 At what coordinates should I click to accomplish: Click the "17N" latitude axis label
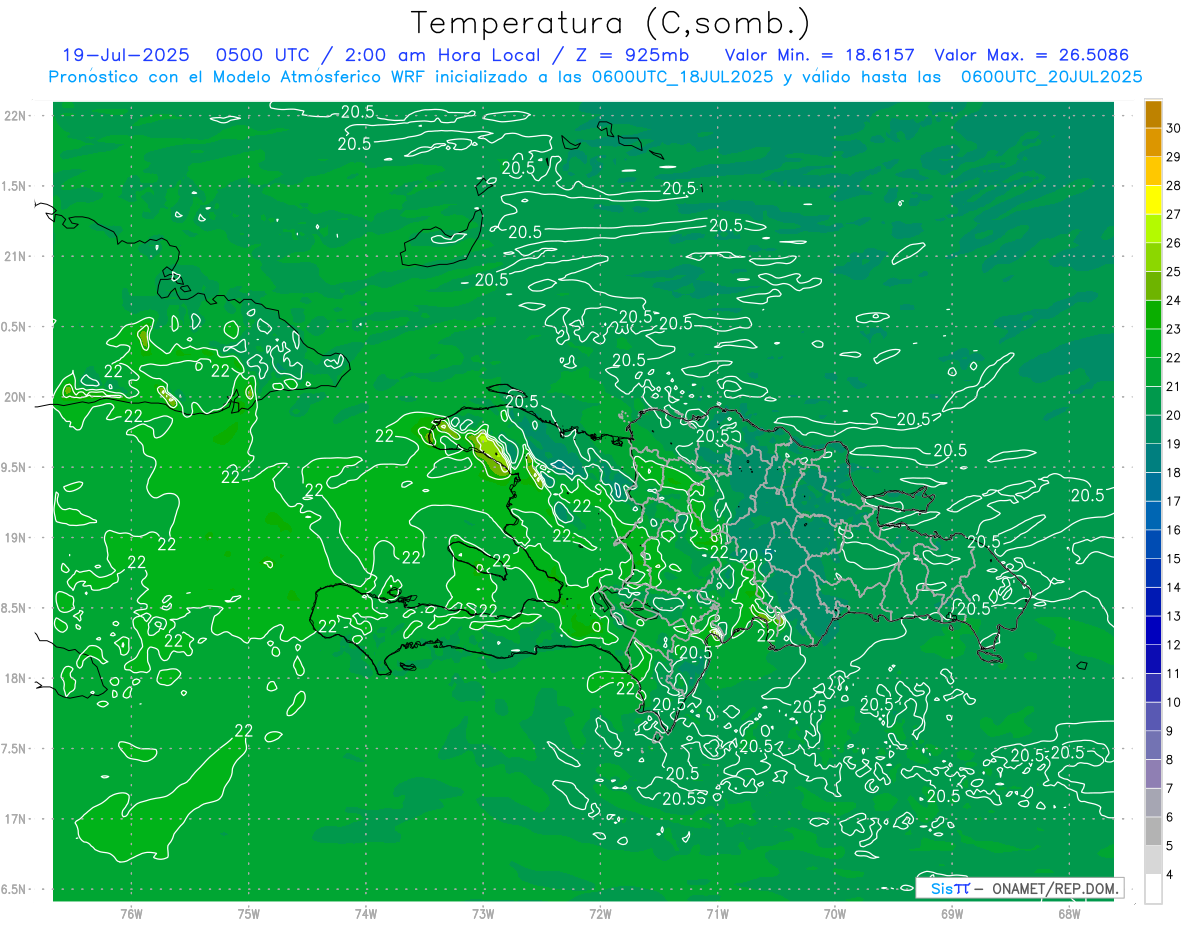16,819
